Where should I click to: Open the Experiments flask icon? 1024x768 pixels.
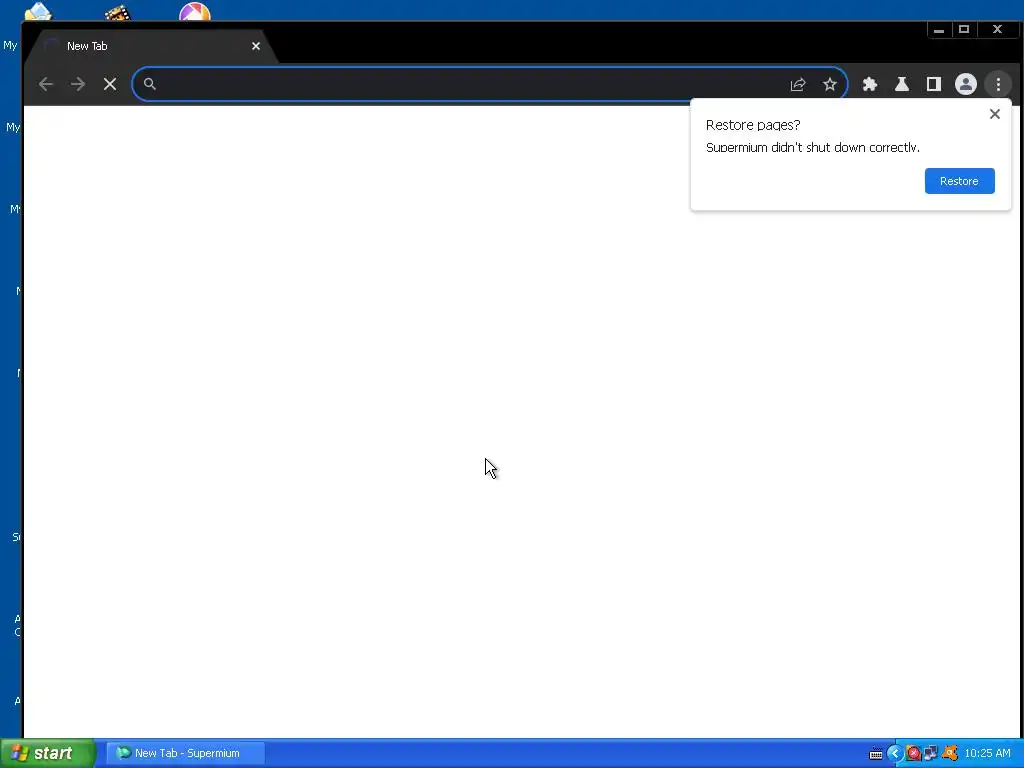click(902, 84)
